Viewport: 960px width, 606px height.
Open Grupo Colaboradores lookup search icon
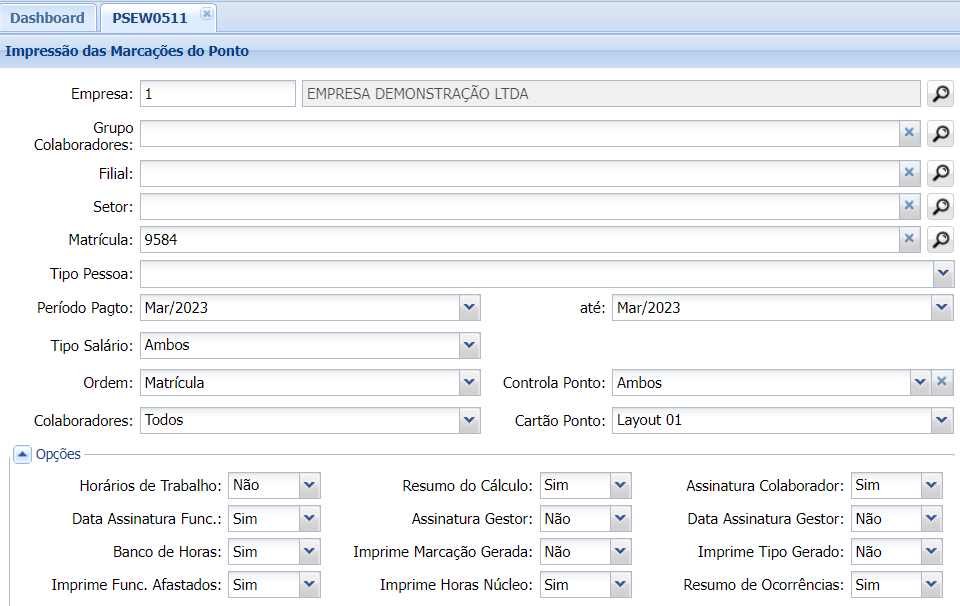point(940,134)
